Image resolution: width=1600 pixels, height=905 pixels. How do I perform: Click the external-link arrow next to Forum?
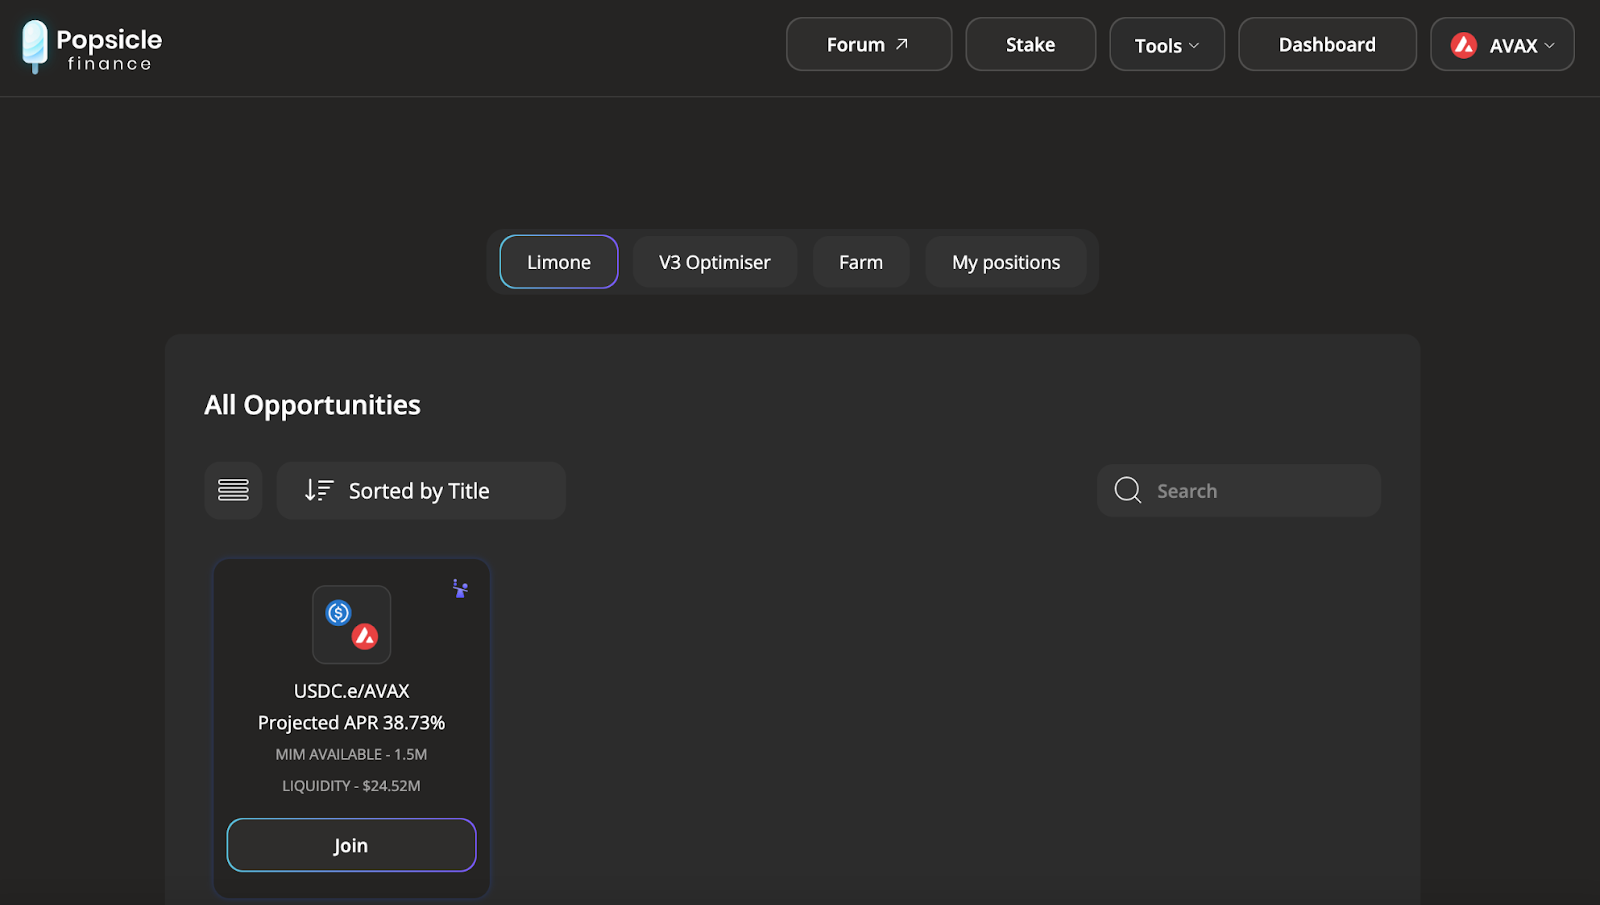tap(902, 44)
